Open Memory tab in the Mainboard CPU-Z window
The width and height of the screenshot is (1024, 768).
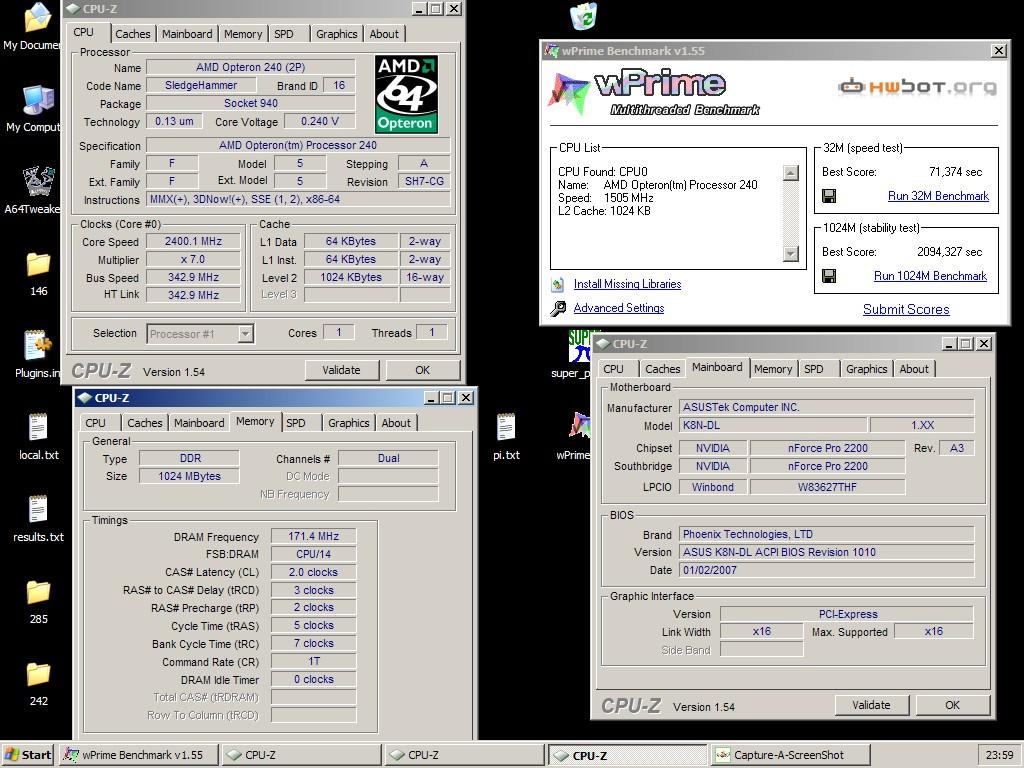(773, 369)
